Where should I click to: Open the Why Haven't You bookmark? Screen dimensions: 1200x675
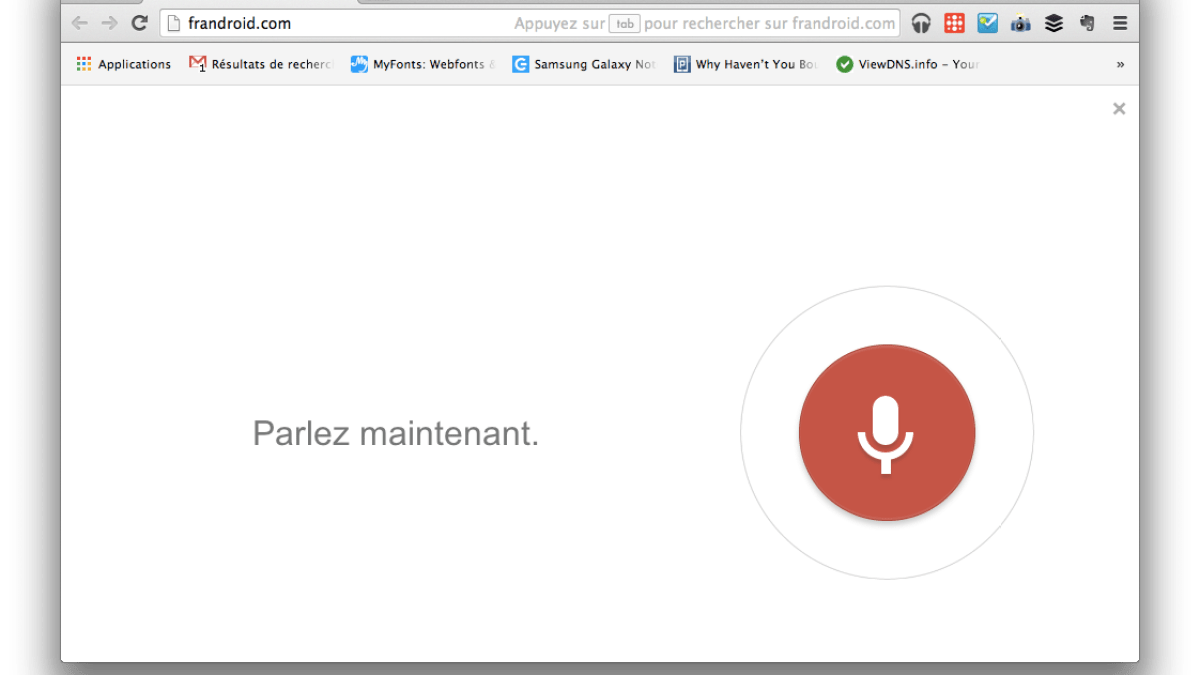coord(746,64)
